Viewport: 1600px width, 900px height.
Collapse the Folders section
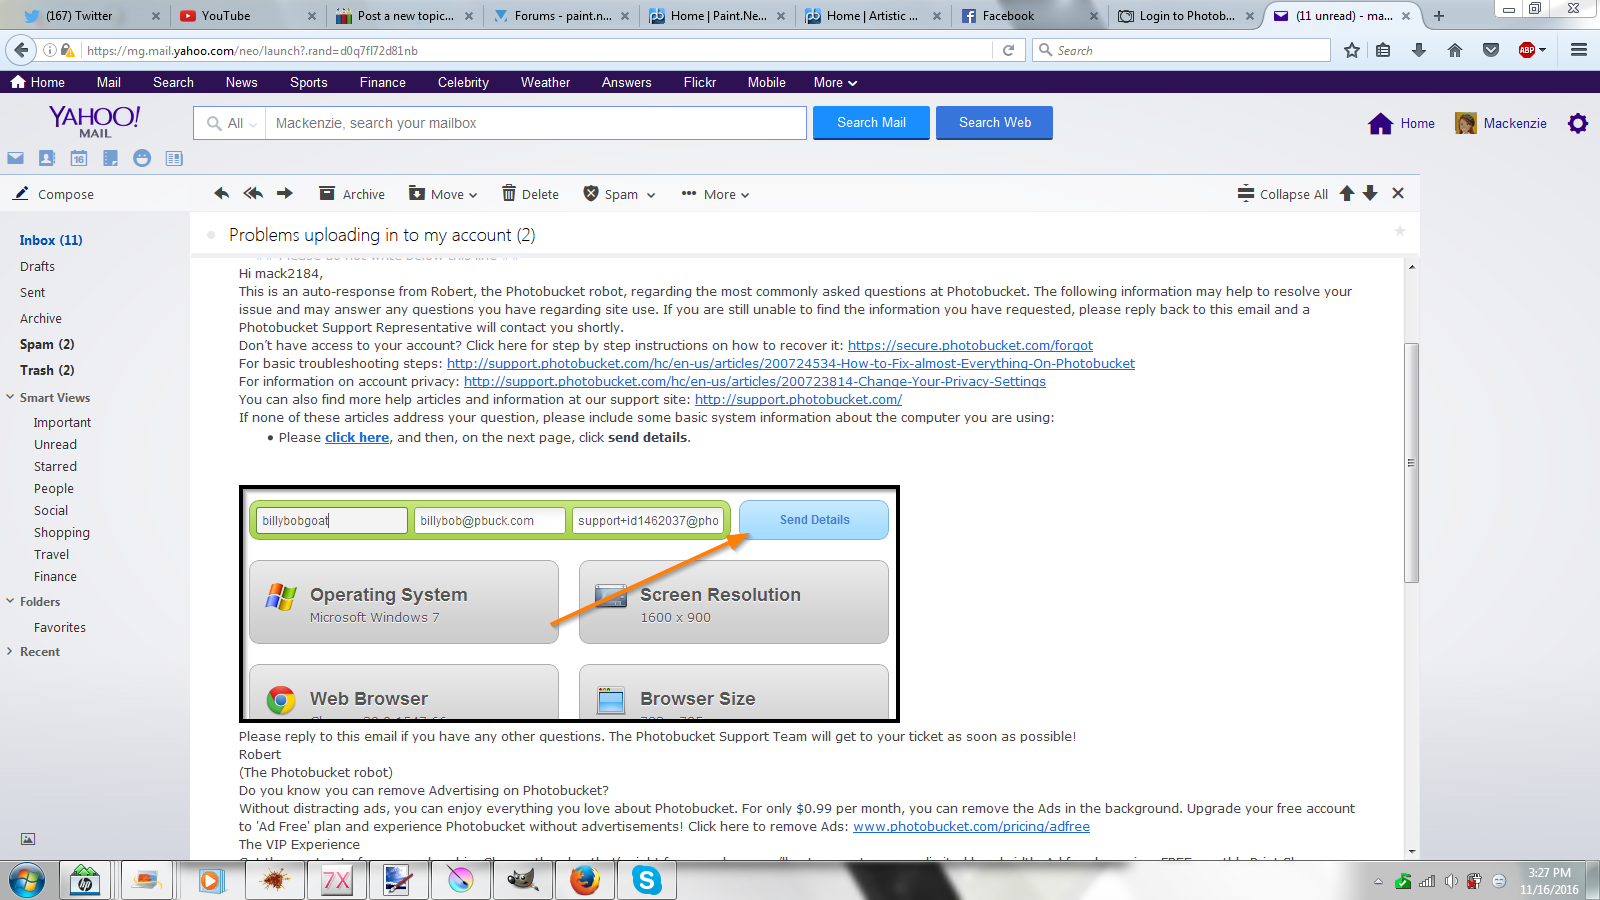click(10, 601)
